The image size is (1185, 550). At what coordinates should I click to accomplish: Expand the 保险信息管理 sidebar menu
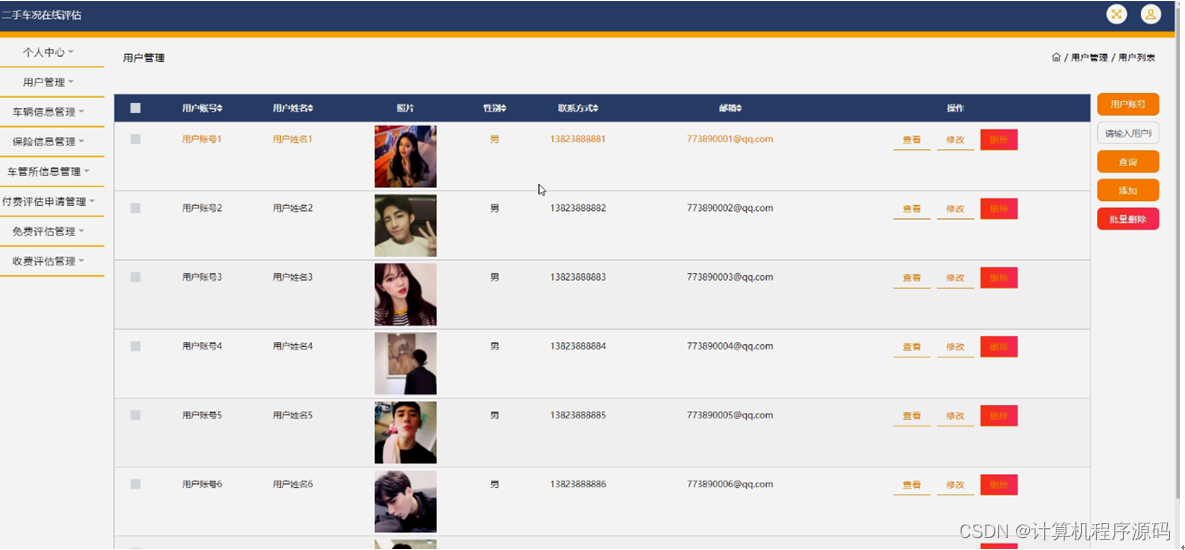(48, 141)
